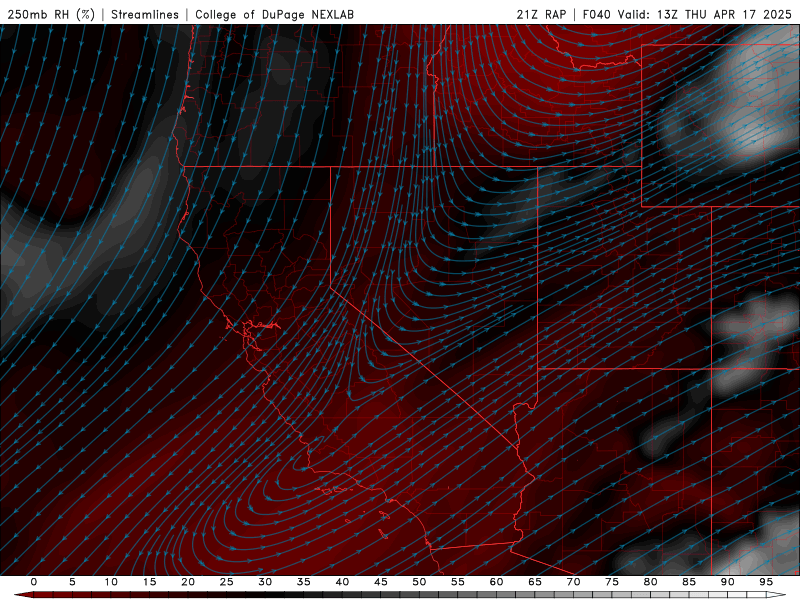Click the colorbar label "70"
800x600 pixels.
click(x=573, y=582)
